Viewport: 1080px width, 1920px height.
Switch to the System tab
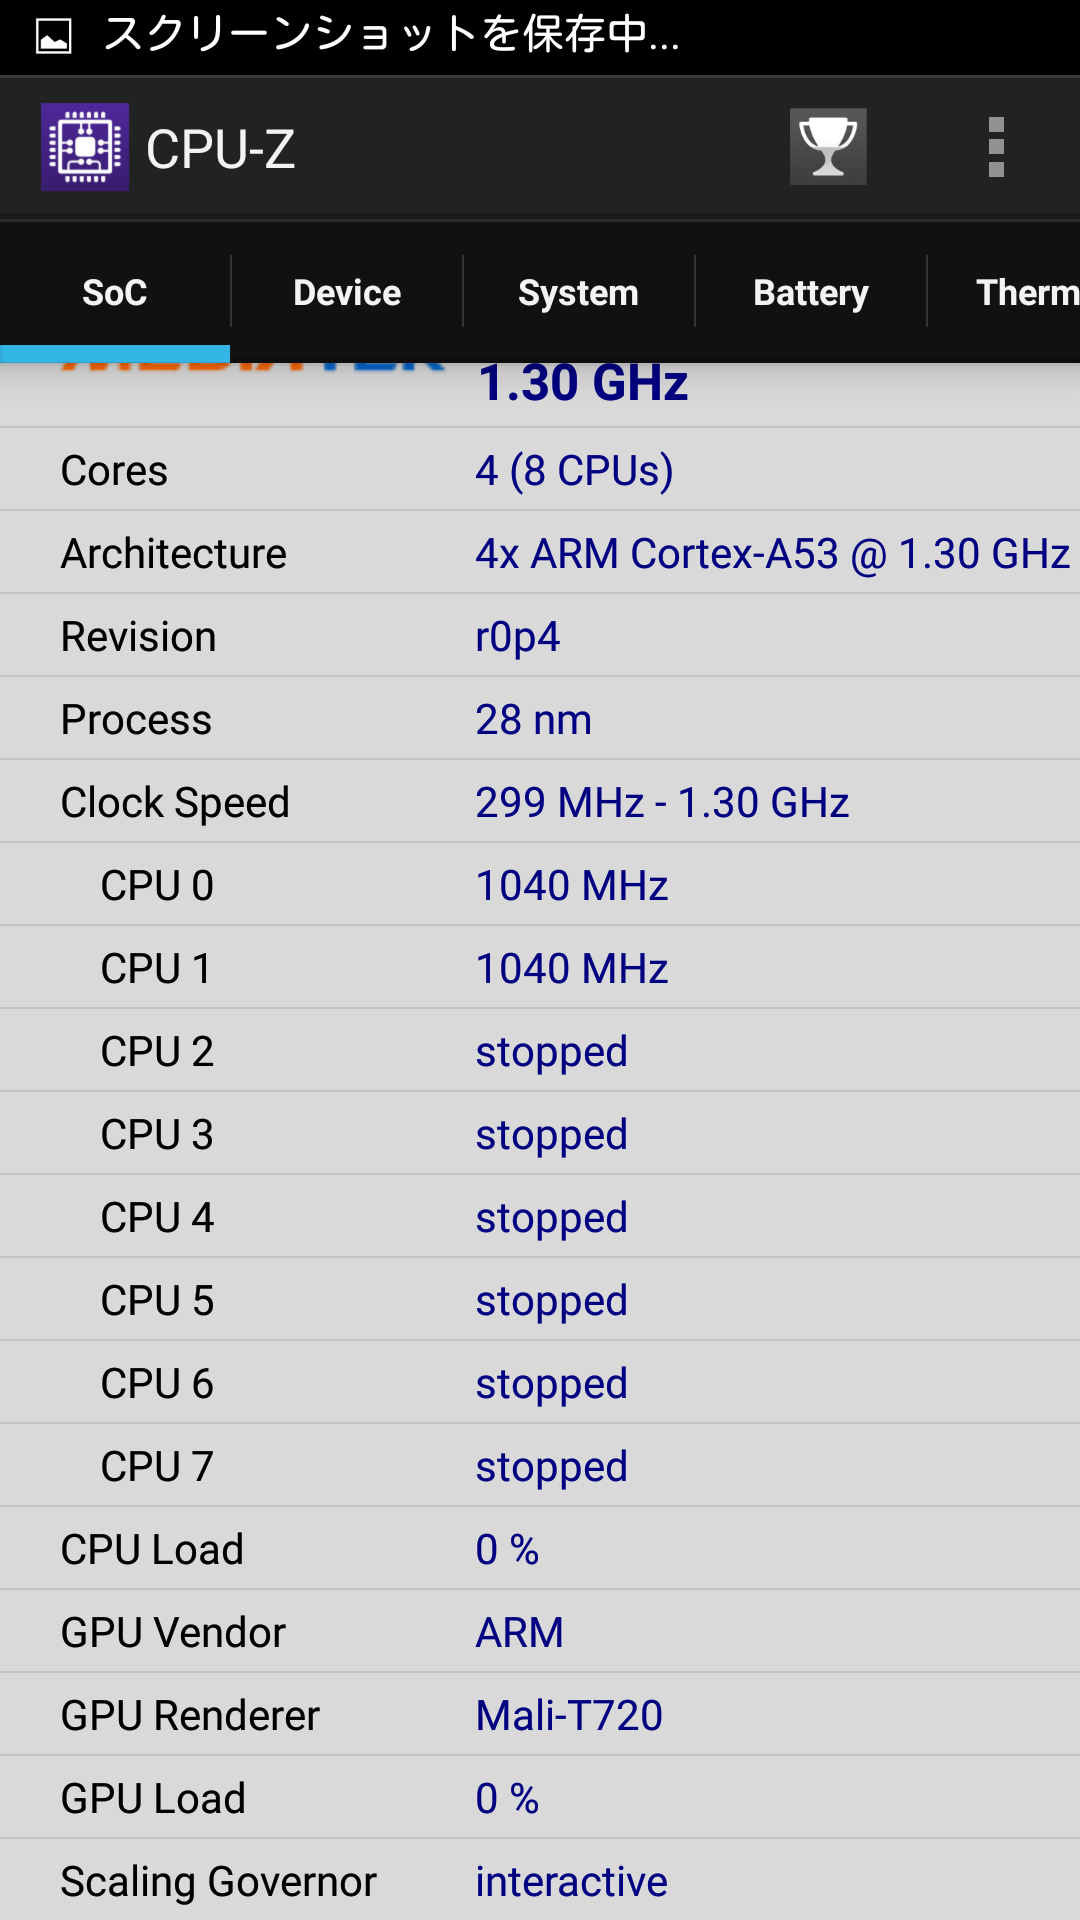[578, 292]
